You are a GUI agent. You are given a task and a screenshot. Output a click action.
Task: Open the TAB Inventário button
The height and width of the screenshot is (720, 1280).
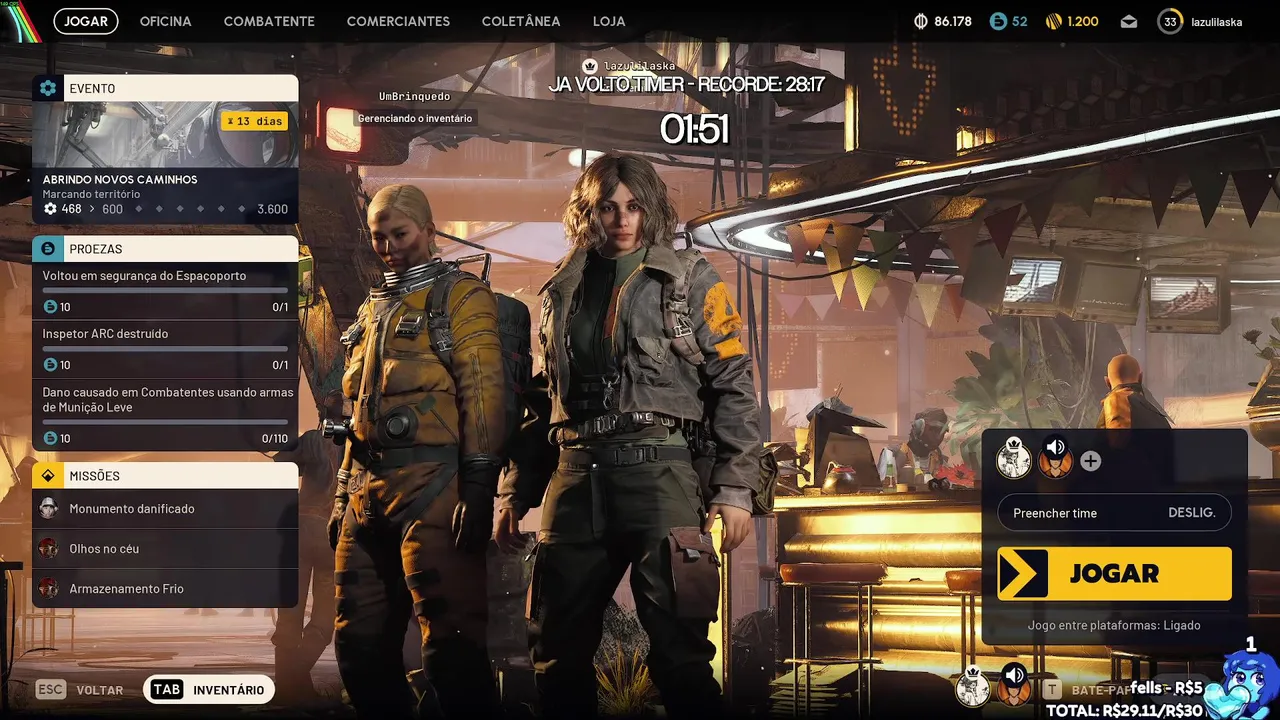coord(209,690)
